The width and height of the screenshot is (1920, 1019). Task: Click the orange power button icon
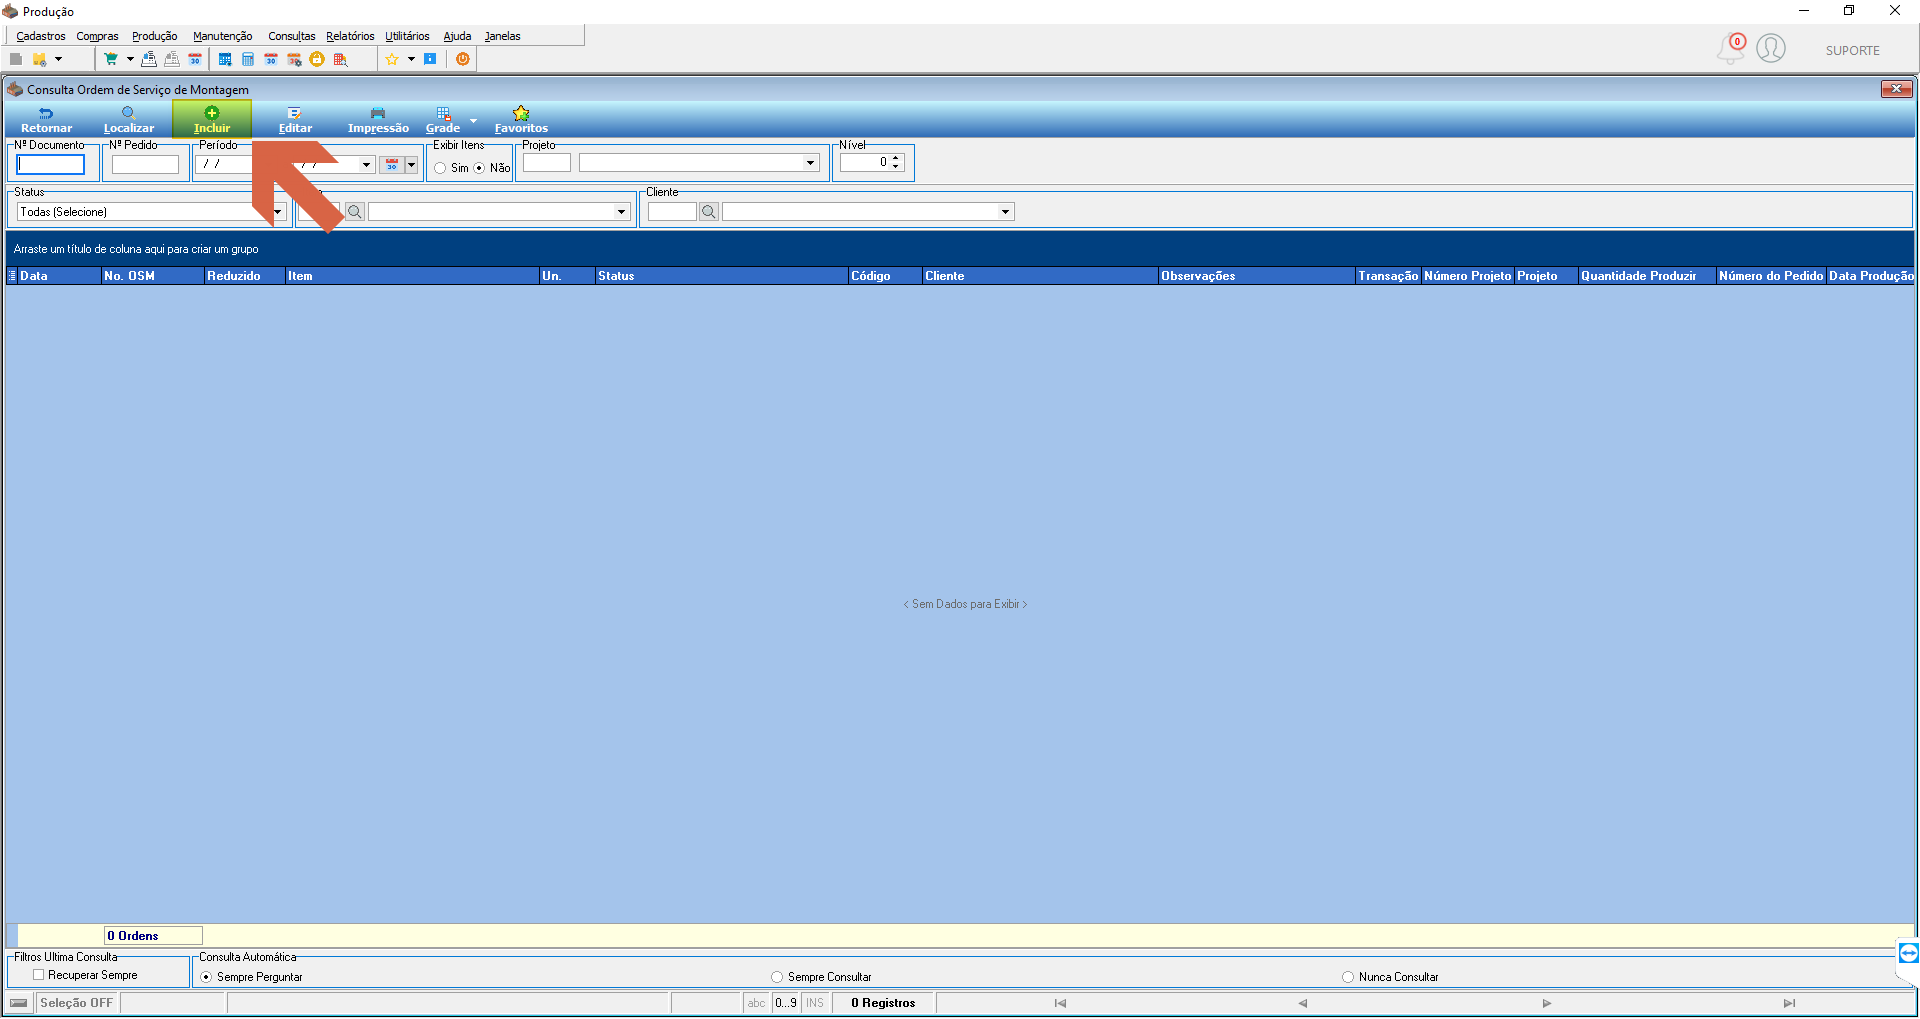point(463,59)
